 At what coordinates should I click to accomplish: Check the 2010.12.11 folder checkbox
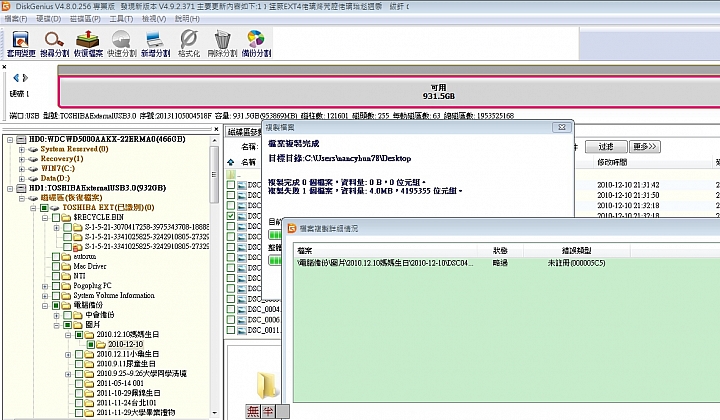(x=79, y=354)
